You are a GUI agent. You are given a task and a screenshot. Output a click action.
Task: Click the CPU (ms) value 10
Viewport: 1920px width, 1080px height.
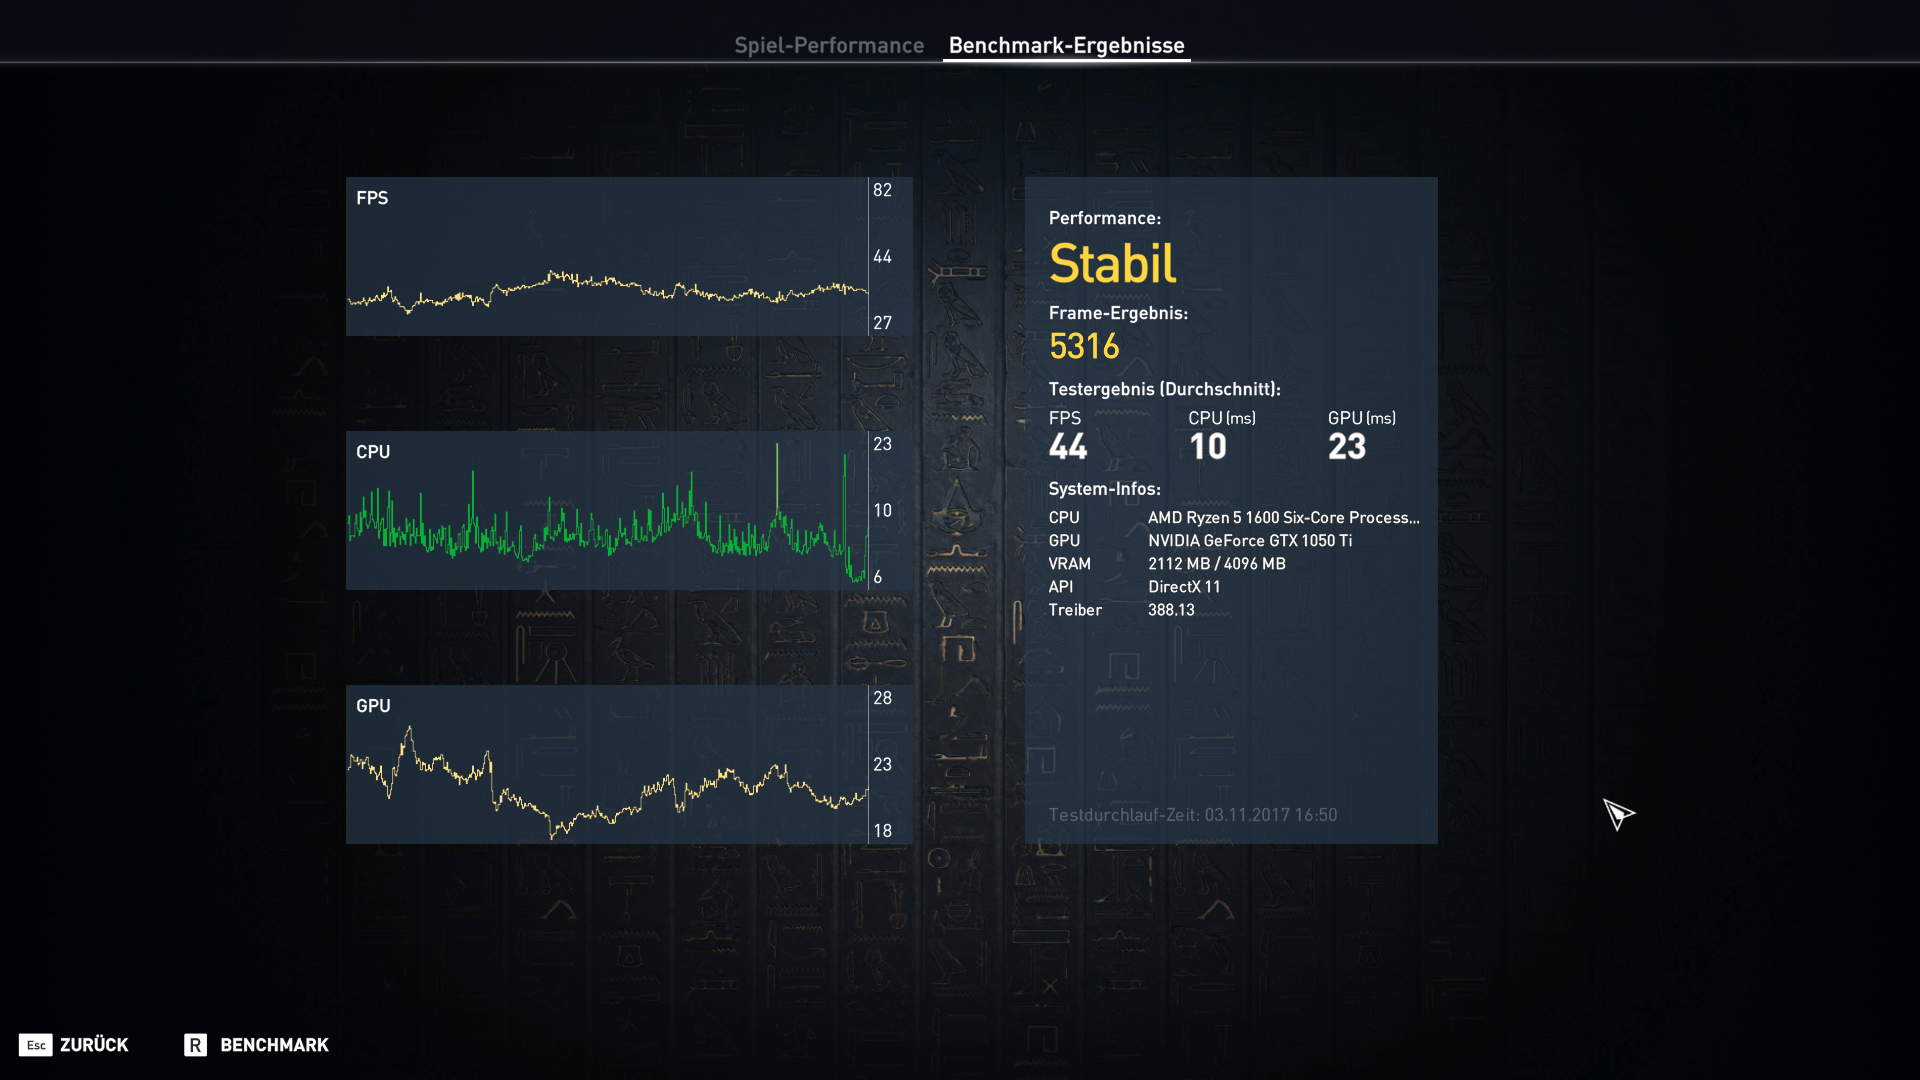pos(1207,447)
